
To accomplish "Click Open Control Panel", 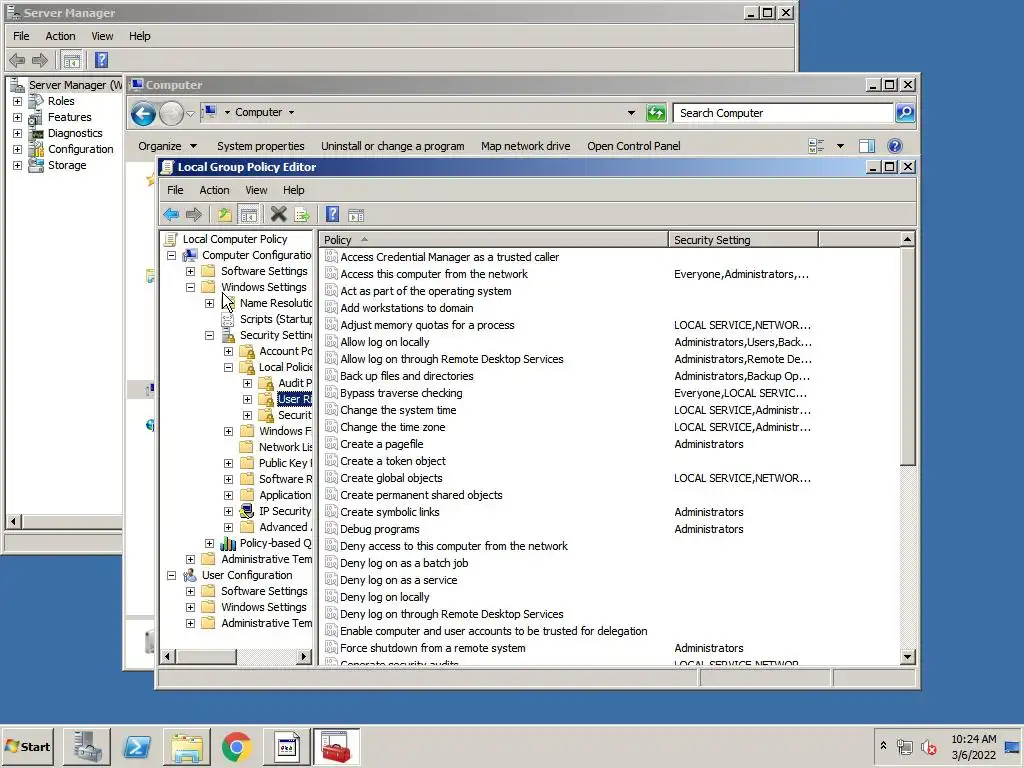I will [x=633, y=146].
